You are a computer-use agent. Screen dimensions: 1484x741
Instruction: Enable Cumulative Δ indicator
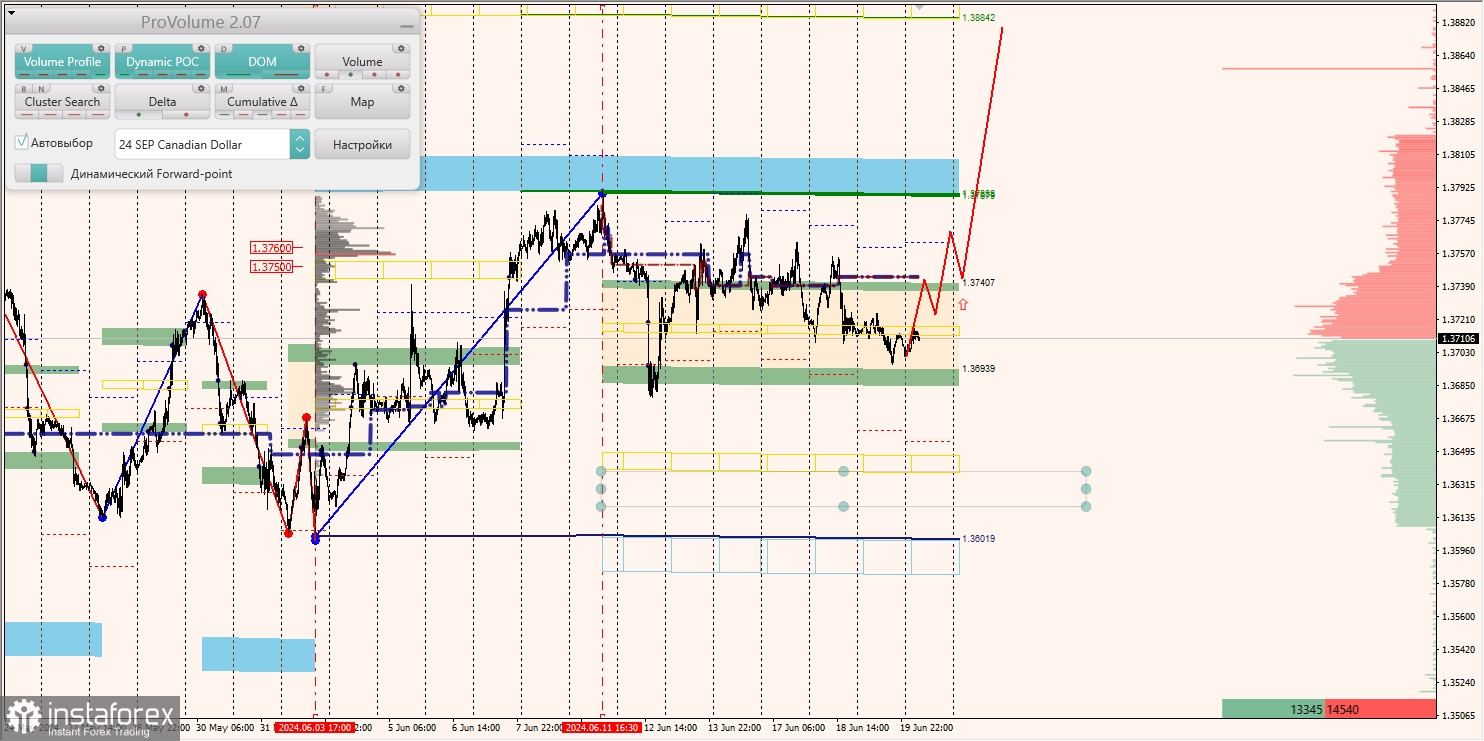point(262,102)
